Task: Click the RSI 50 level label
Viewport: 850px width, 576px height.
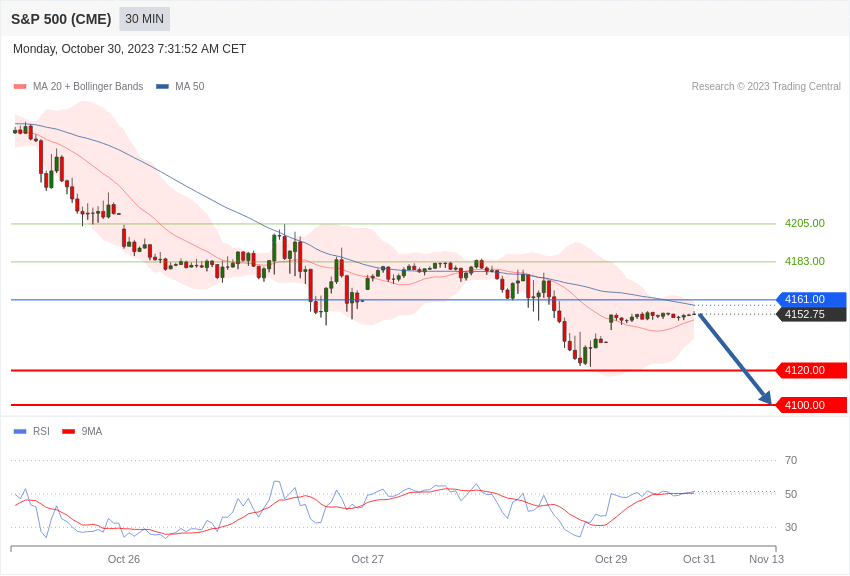Action: (x=791, y=494)
